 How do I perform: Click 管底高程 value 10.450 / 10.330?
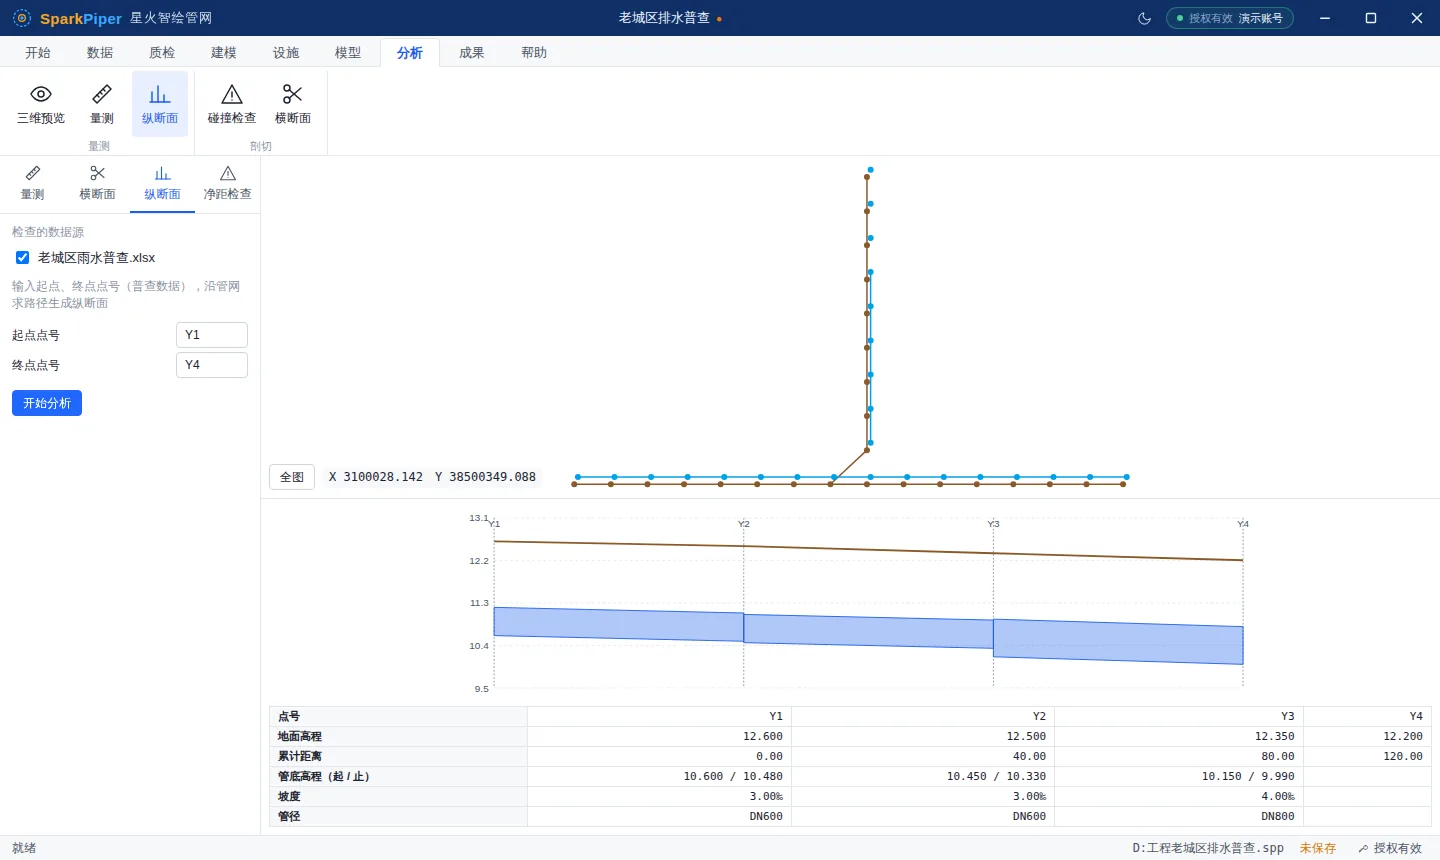pyautogui.click(x=923, y=776)
